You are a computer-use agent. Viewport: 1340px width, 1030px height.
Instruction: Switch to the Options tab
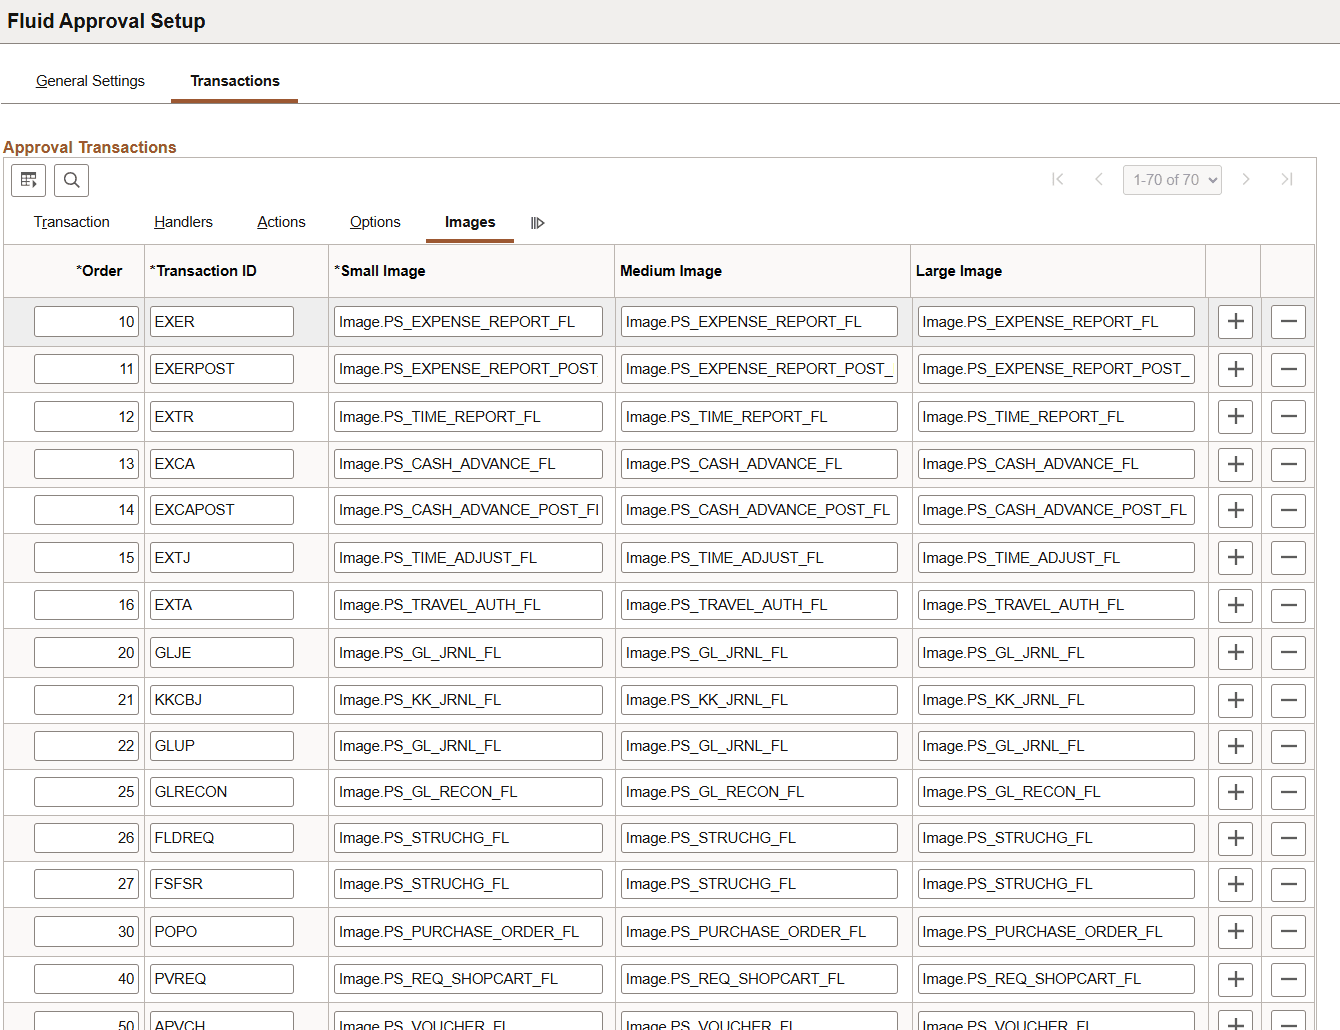[x=375, y=222]
